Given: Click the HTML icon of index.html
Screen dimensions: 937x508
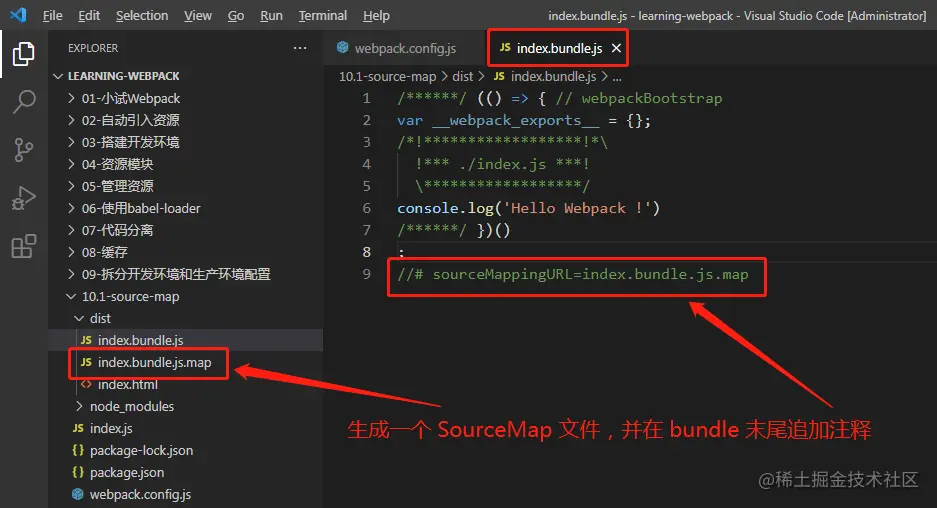Looking at the screenshot, I should 86,384.
